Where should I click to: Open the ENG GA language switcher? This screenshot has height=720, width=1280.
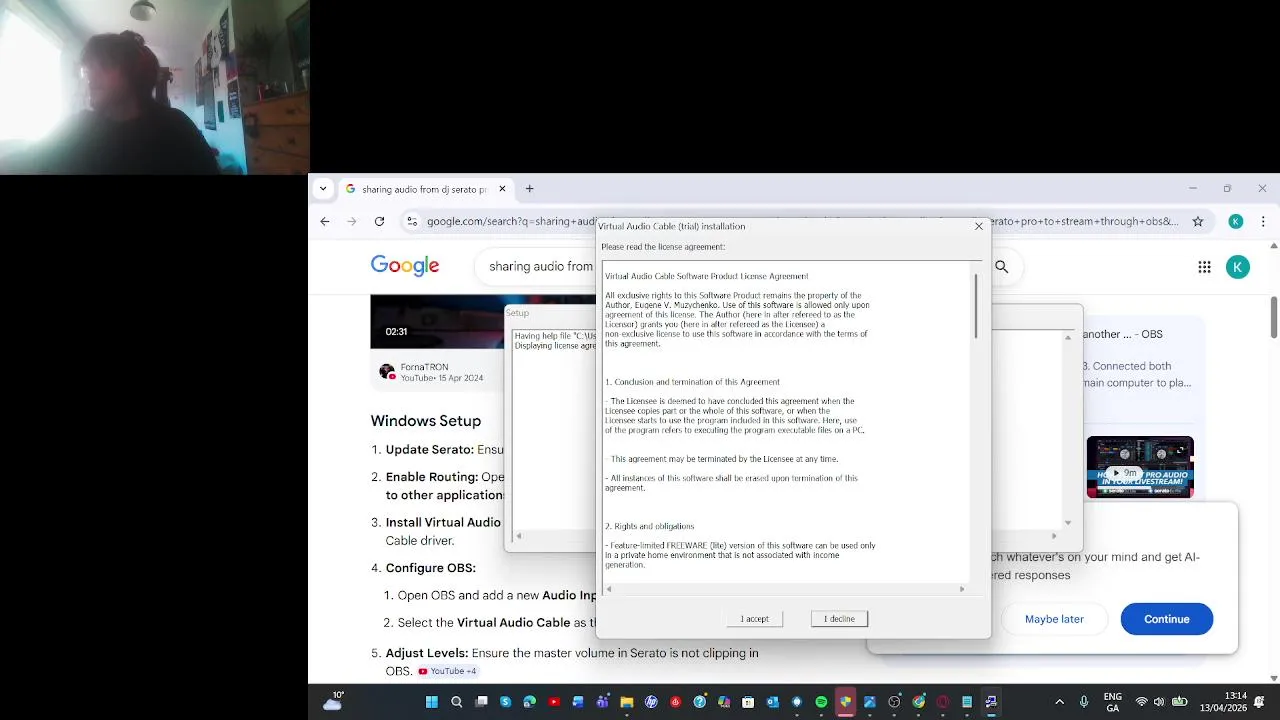1112,702
